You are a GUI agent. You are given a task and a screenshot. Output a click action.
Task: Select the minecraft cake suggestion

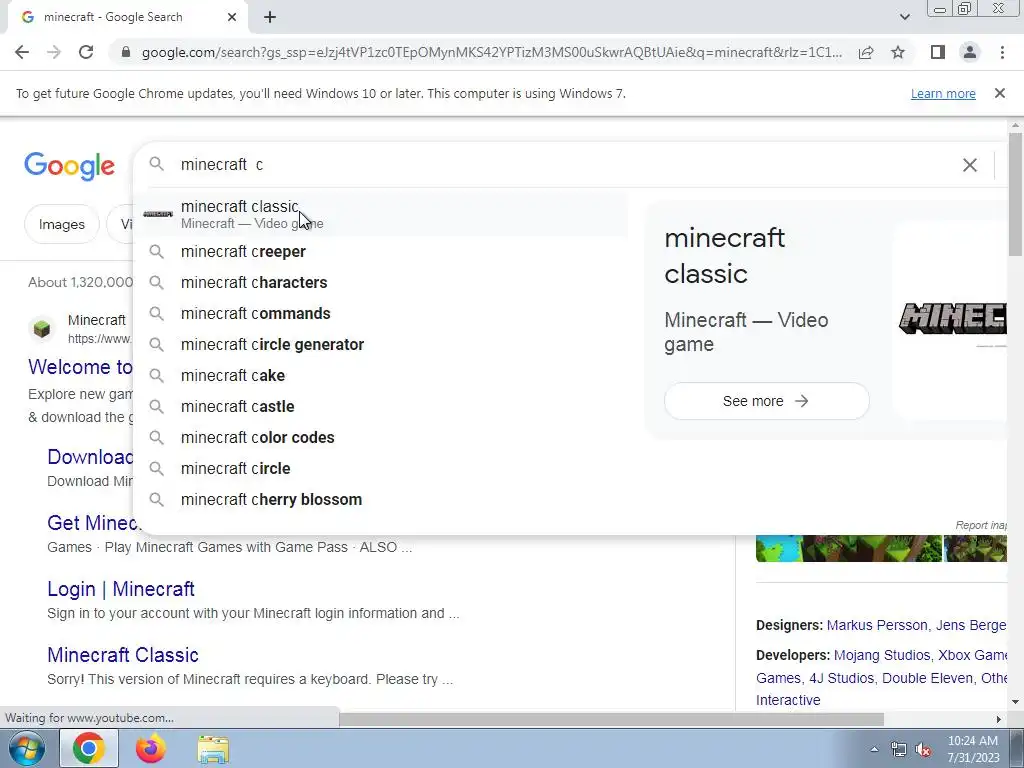click(381, 376)
